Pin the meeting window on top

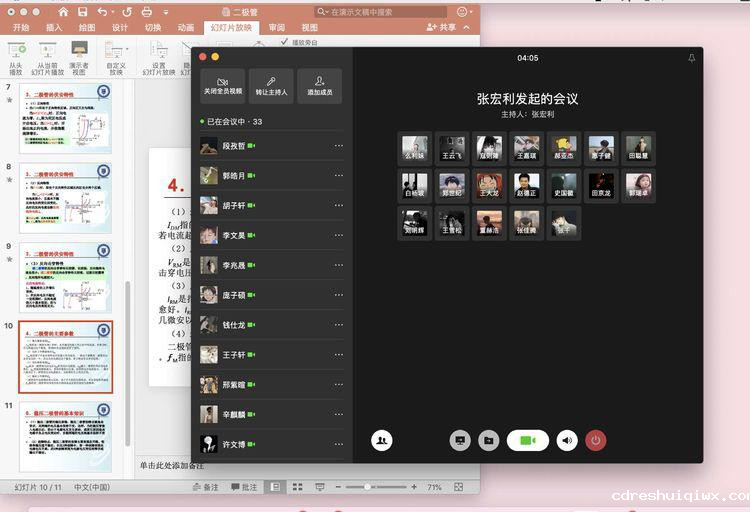pyautogui.click(x=691, y=58)
